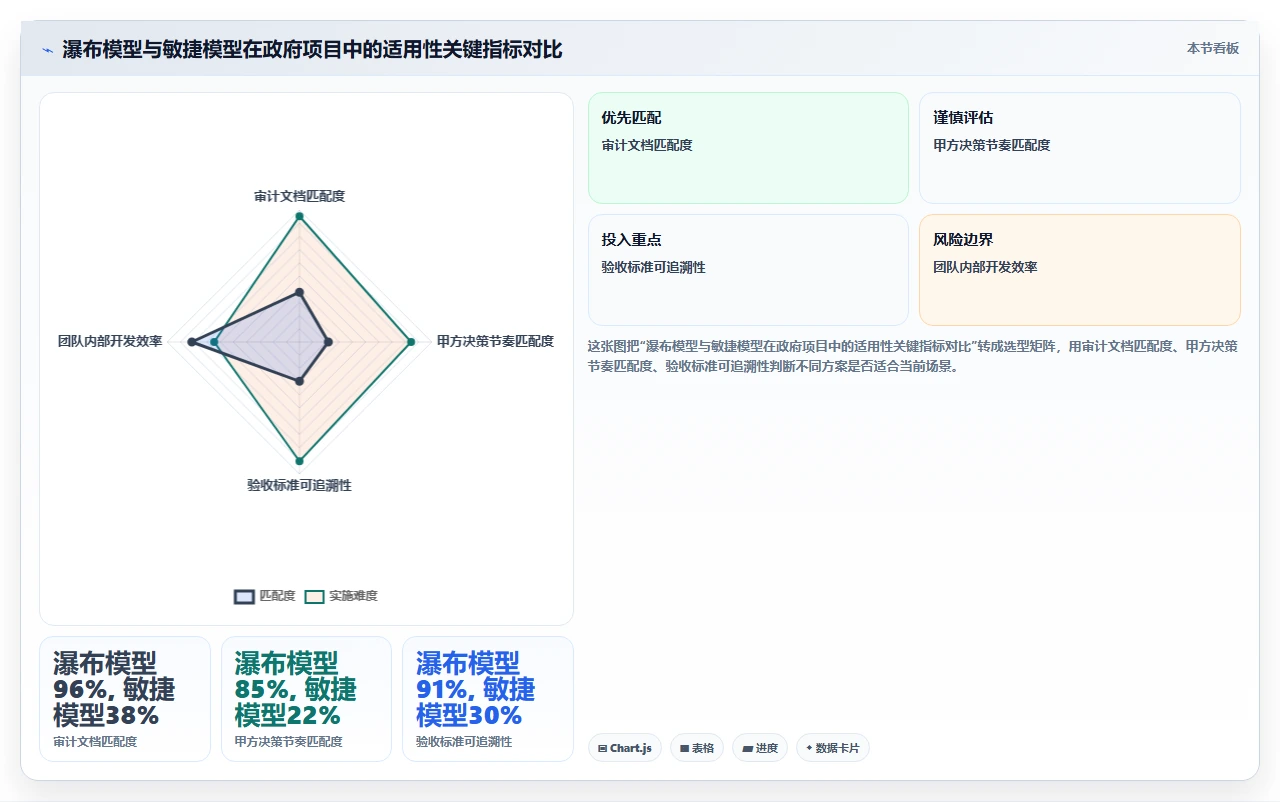
Task: Click the 本节看板 label in the header
Action: [x=1213, y=48]
